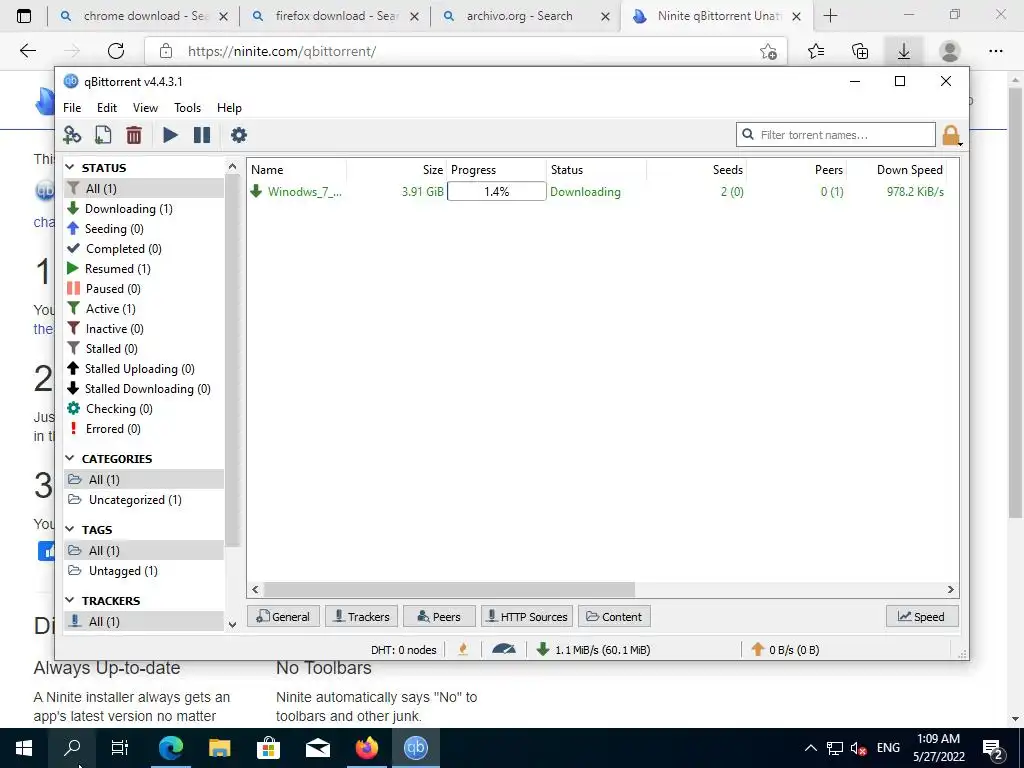Select the Completed (0) status filter
The height and width of the screenshot is (768, 1024).
[x=123, y=249]
